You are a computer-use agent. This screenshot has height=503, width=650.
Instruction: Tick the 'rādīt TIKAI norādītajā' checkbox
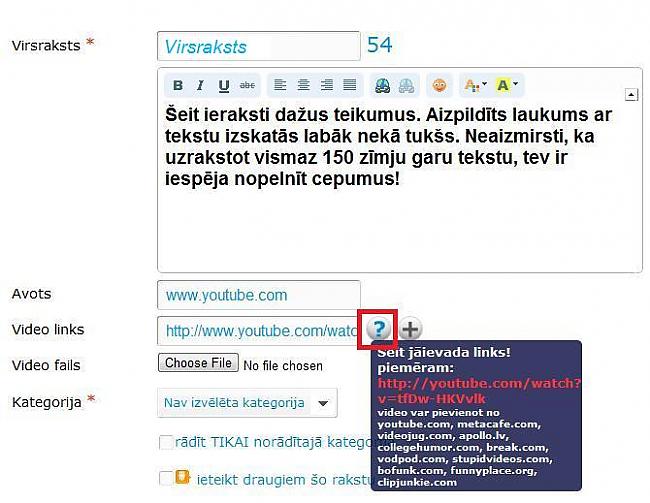166,442
